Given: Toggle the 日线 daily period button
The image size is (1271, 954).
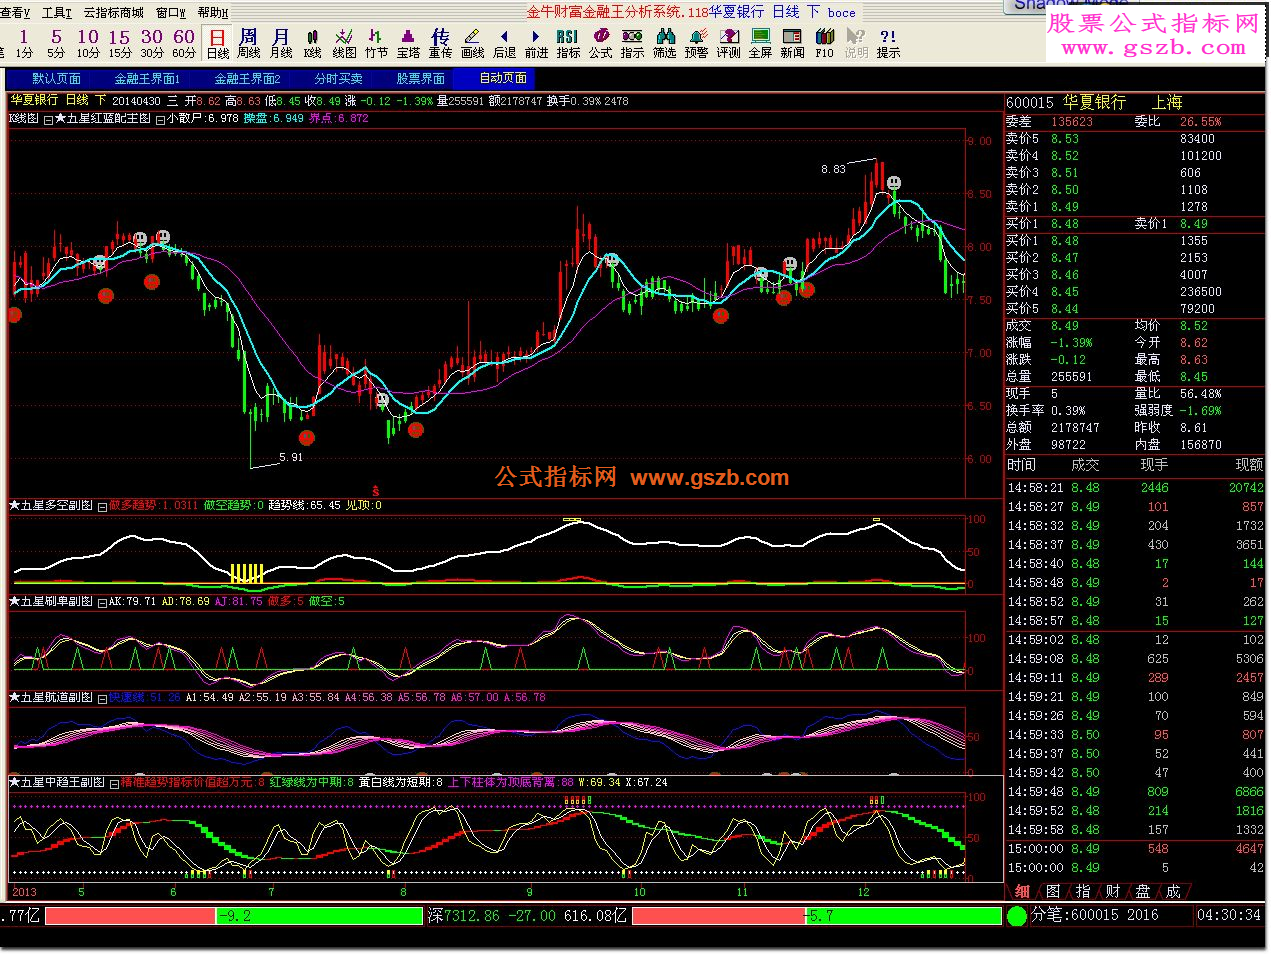Looking at the screenshot, I should click(217, 43).
